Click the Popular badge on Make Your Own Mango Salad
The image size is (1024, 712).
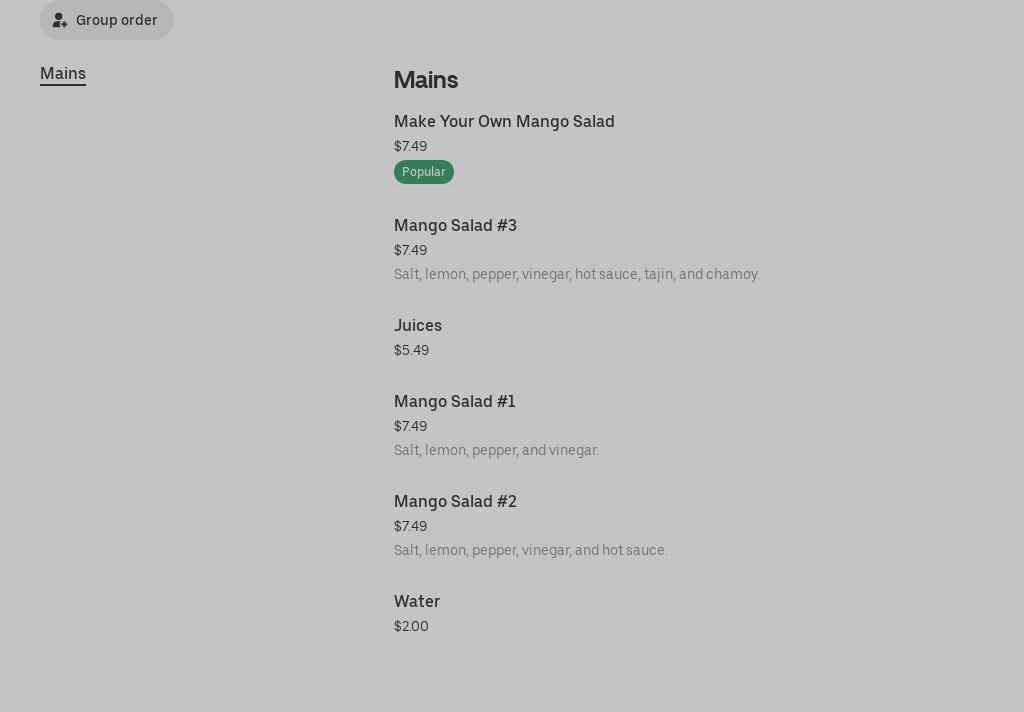tap(423, 171)
